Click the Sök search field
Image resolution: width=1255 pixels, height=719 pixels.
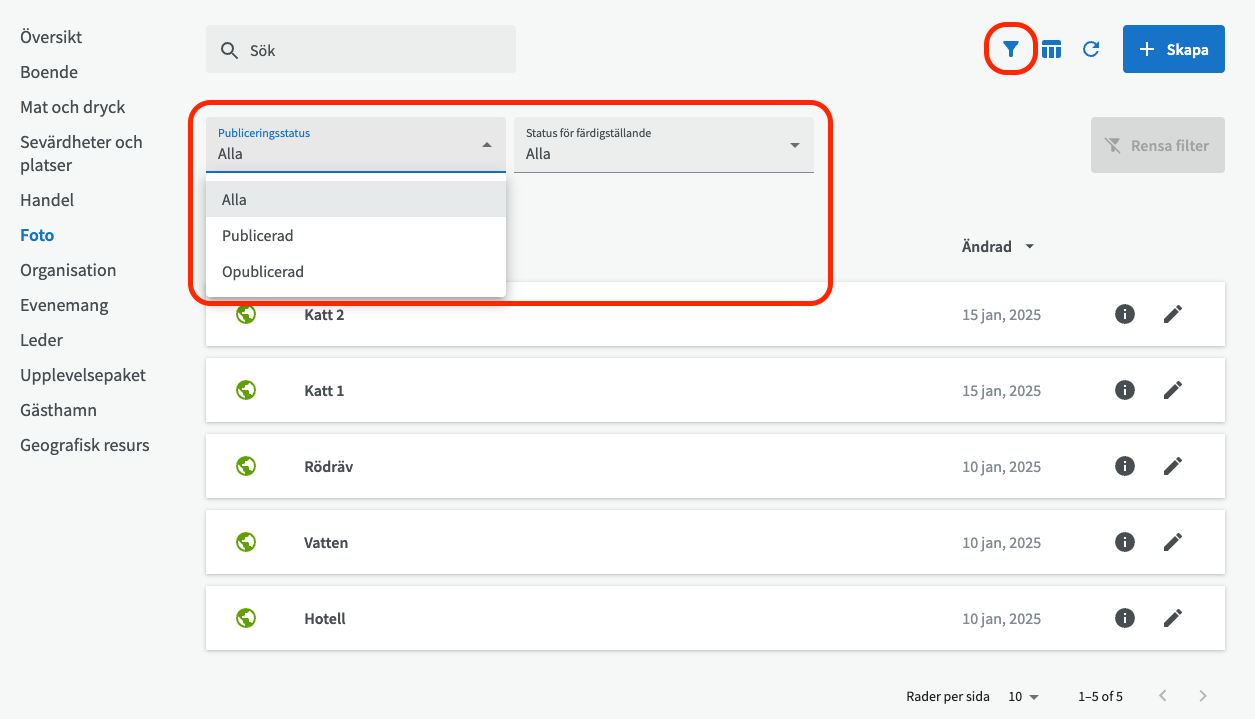(360, 50)
